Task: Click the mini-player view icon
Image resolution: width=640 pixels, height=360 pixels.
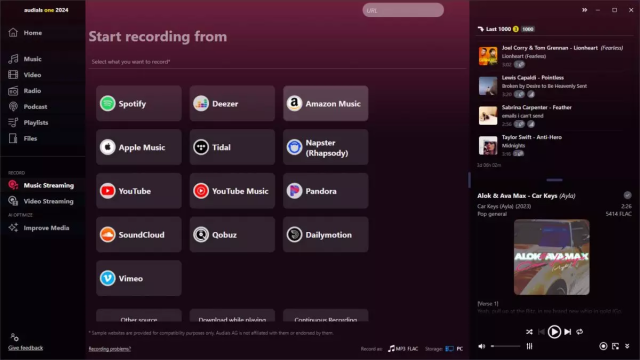Action: pyautogui.click(x=616, y=346)
